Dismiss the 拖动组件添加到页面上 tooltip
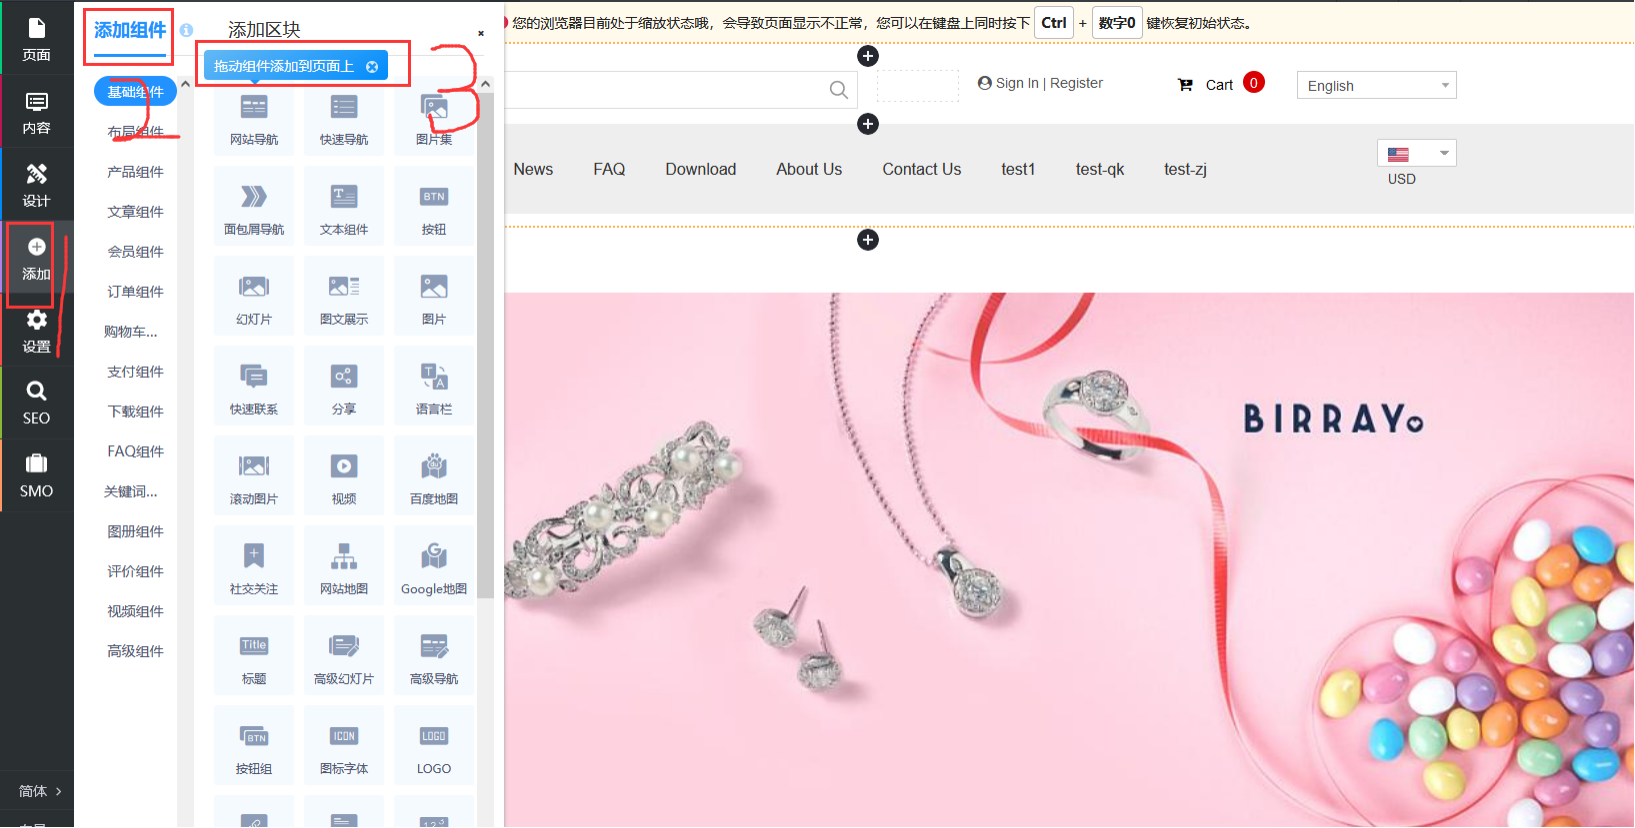Viewport: 1635px width, 828px height. pos(372,66)
